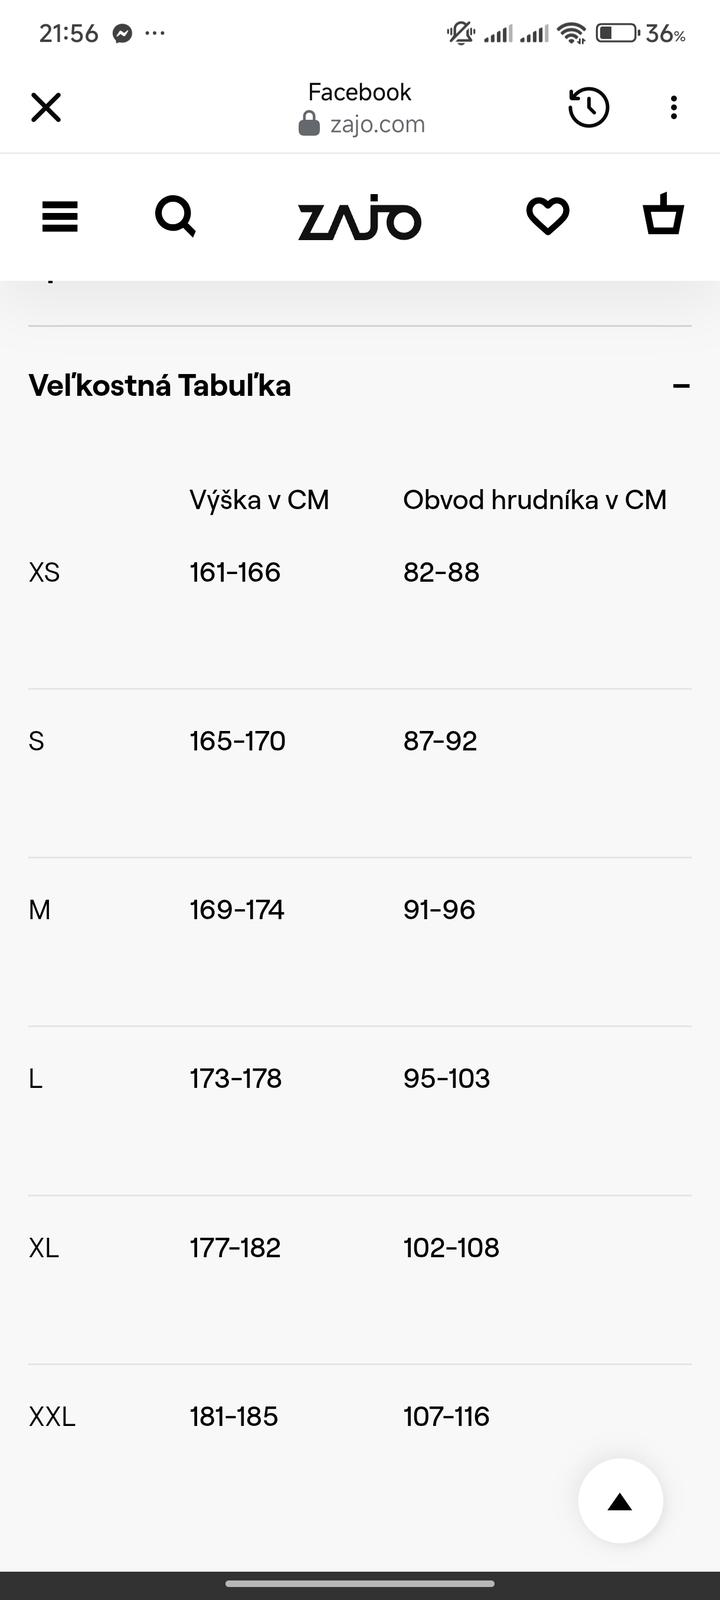Tap the search magnifier icon
The height and width of the screenshot is (1600, 720).
click(175, 216)
